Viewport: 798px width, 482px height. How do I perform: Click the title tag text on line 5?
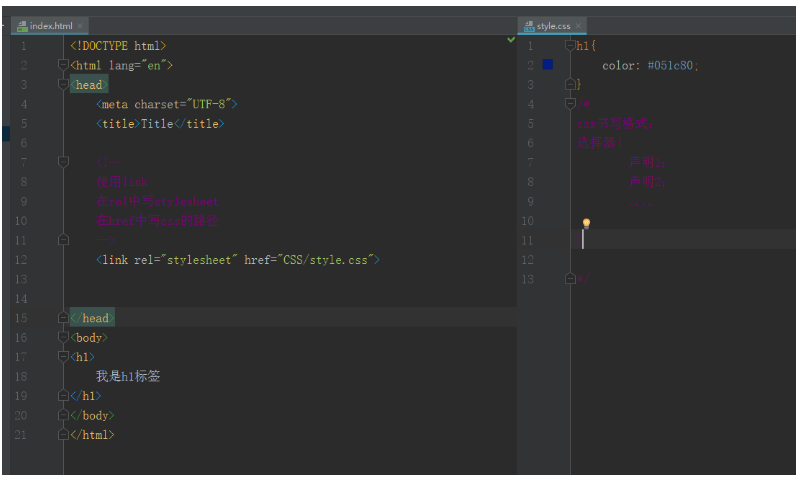coord(160,124)
